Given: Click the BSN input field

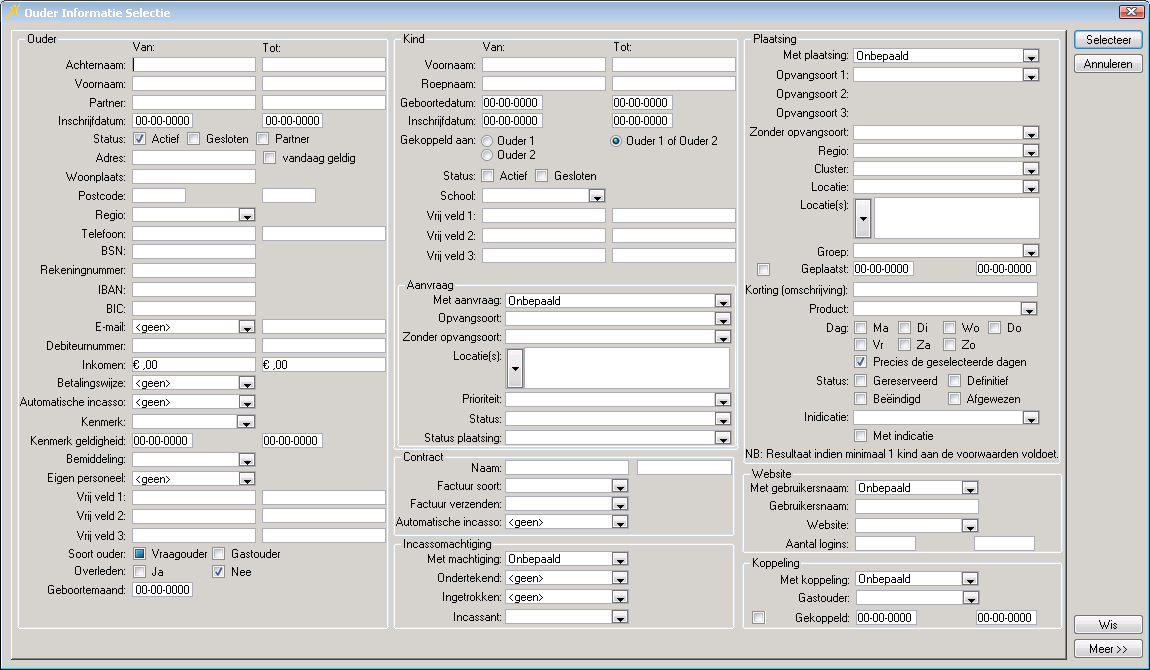Looking at the screenshot, I should pyautogui.click(x=193, y=251).
